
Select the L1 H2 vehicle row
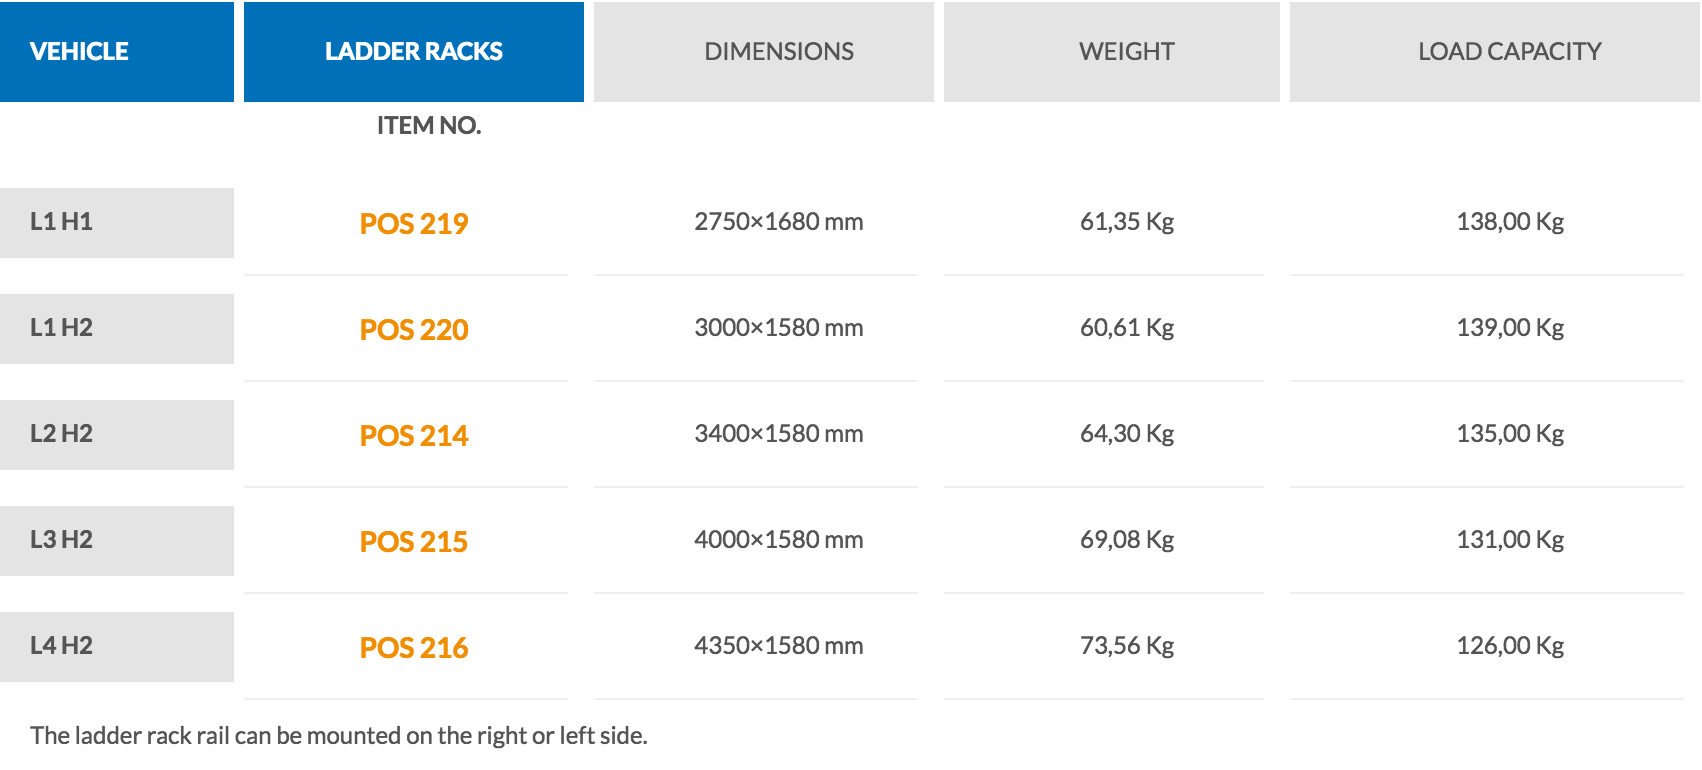click(x=117, y=329)
